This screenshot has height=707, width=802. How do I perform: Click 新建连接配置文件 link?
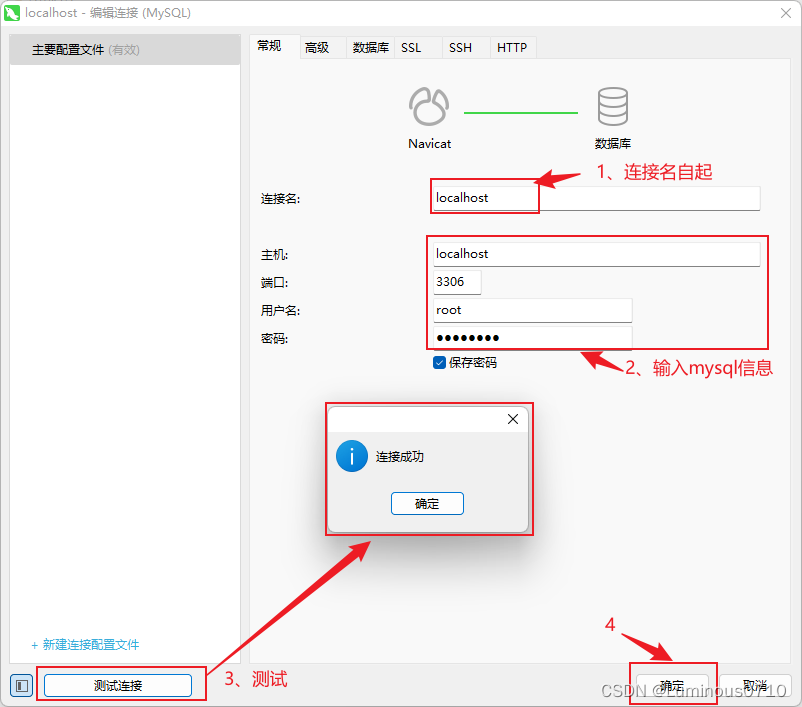pyautogui.click(x=85, y=645)
